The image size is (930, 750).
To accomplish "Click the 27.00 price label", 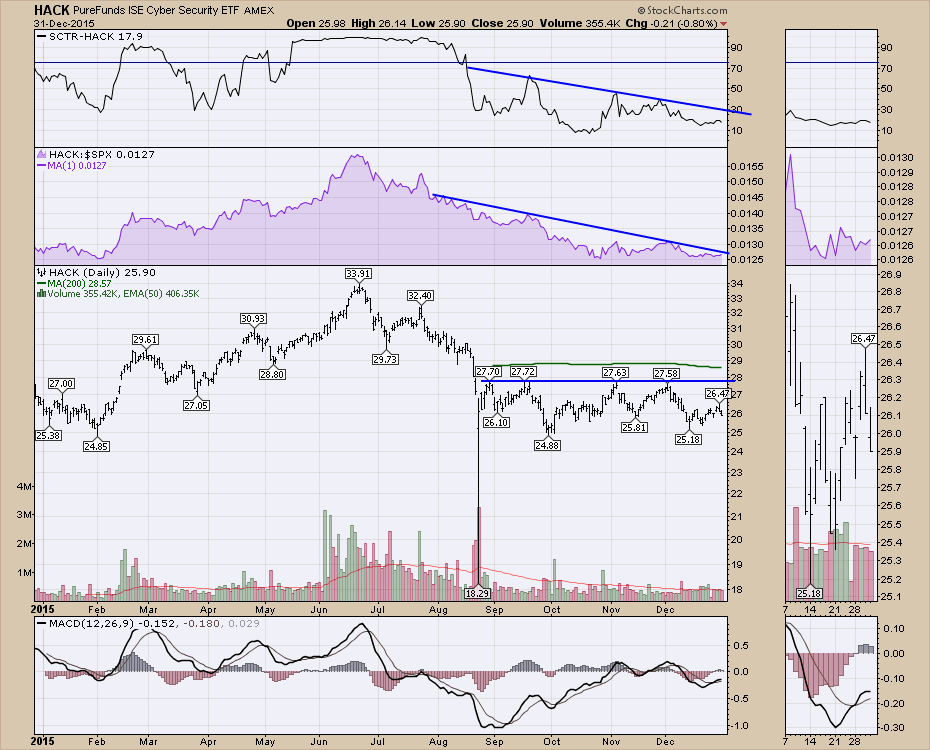I will pos(61,384).
